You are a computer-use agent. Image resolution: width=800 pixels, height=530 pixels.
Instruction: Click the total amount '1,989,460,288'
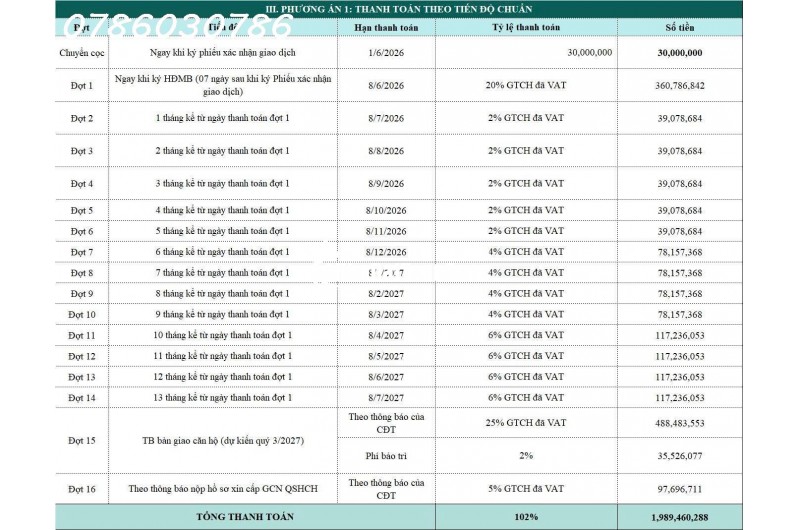[x=680, y=517]
